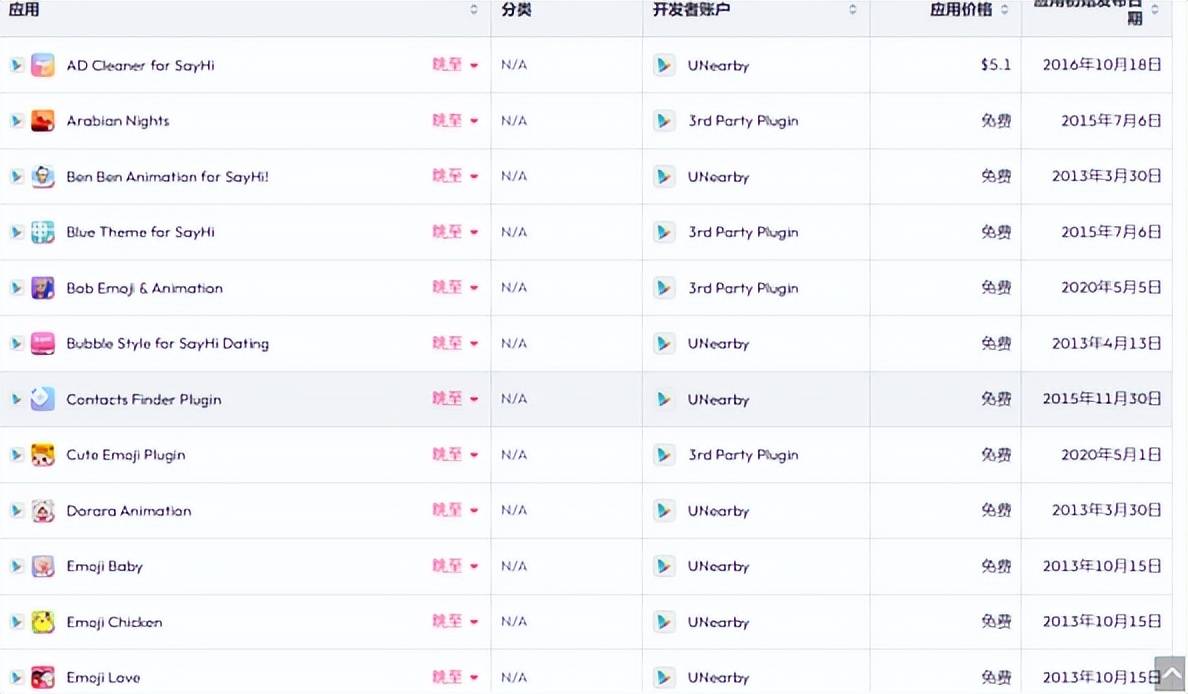Image resolution: width=1188 pixels, height=694 pixels.
Task: Open the 跳至 dropdown for Arabian Nights
Action: click(x=455, y=120)
